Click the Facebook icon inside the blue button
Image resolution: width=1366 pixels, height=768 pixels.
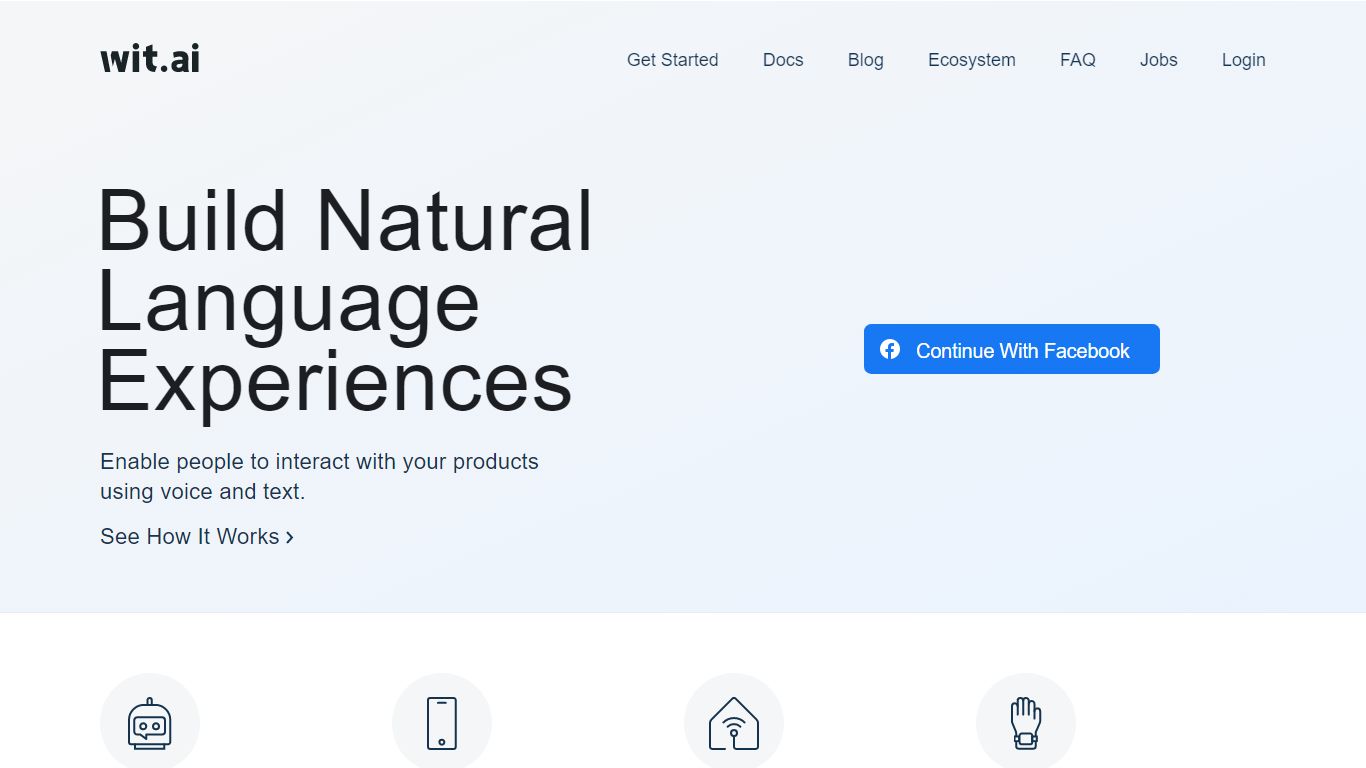point(891,349)
